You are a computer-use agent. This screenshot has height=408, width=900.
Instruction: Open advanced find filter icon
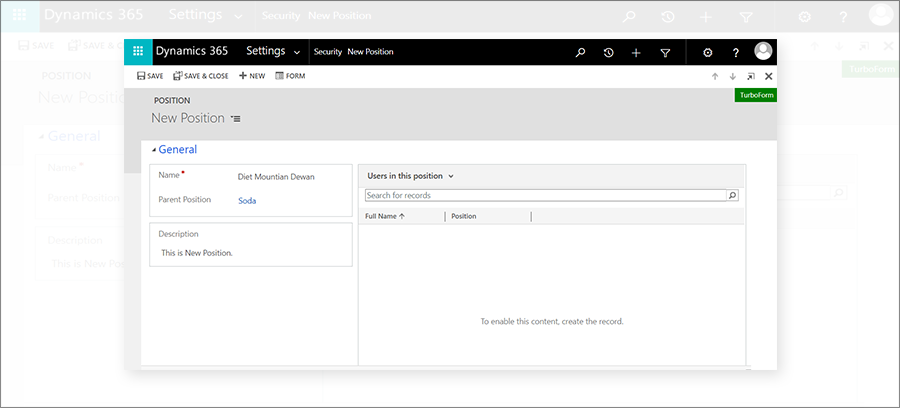tap(665, 52)
